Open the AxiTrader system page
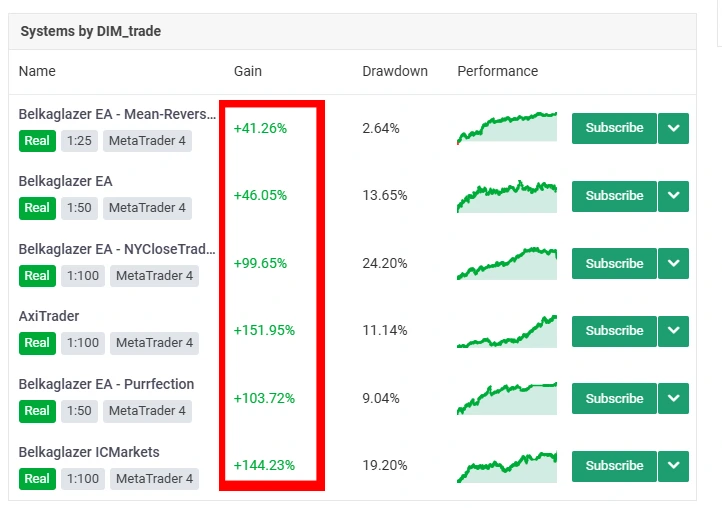 coord(48,316)
